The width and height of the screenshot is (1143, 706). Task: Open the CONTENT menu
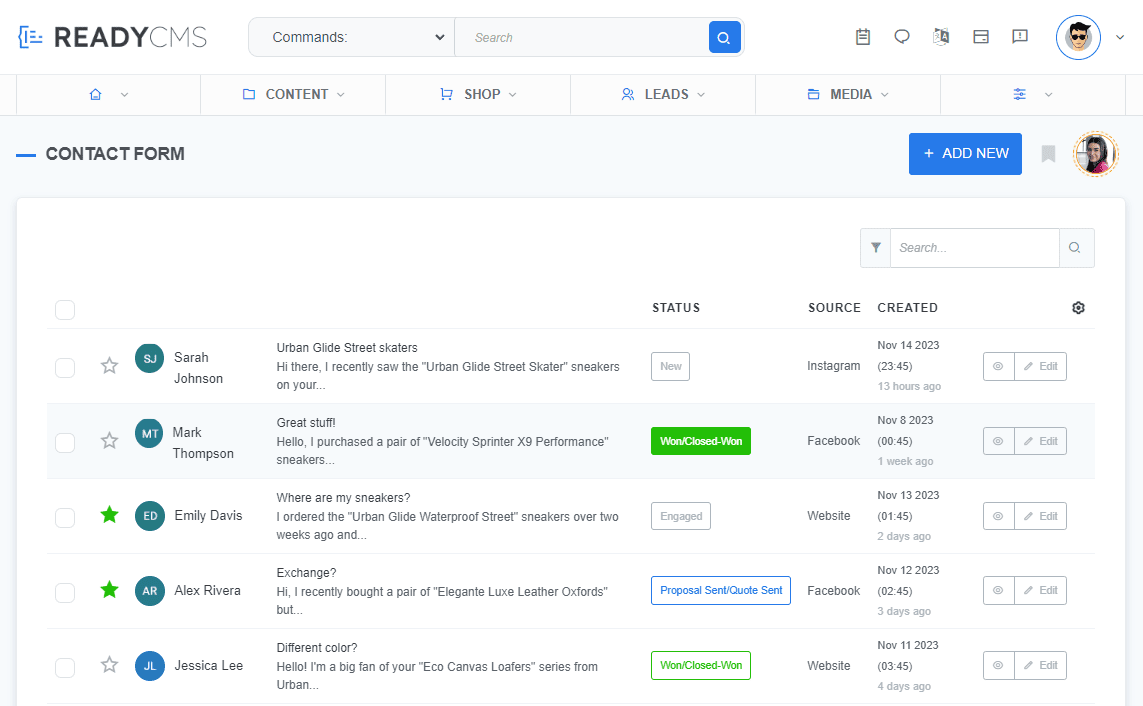(x=293, y=95)
